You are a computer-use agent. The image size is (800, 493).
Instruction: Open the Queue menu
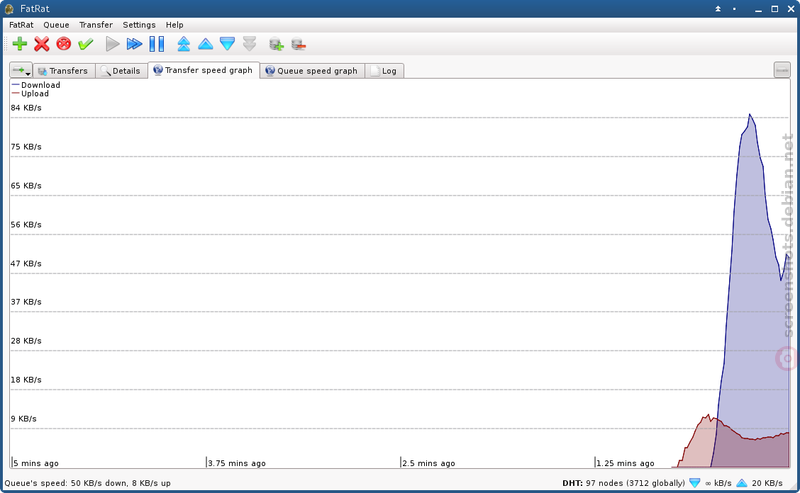tap(56, 24)
